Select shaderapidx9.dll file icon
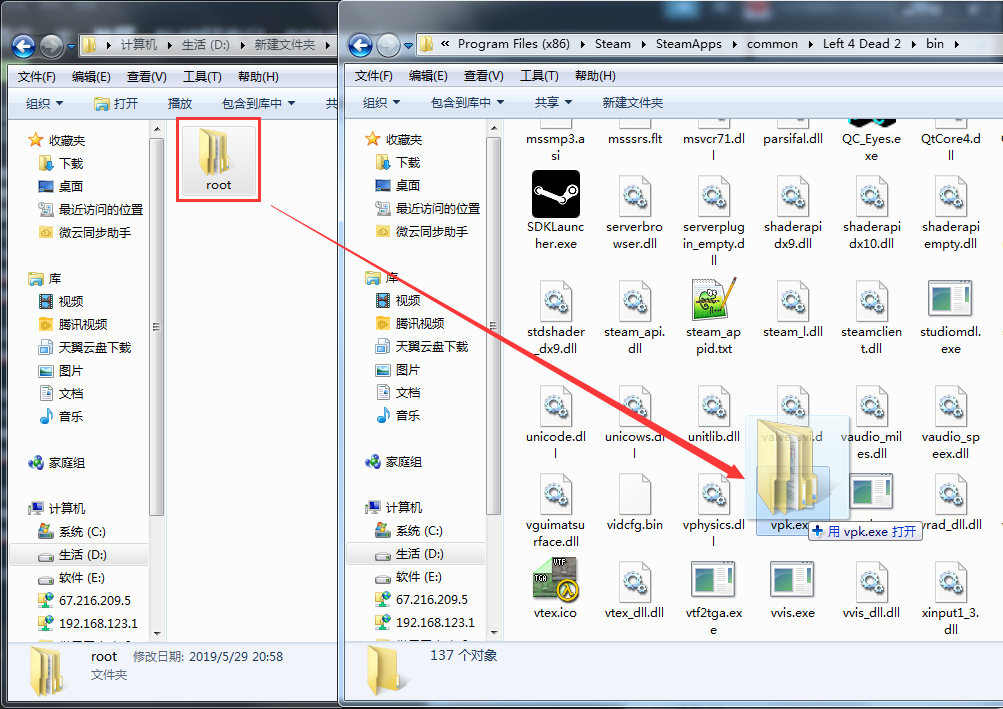Screen dimensions: 1003x709 [x=793, y=195]
